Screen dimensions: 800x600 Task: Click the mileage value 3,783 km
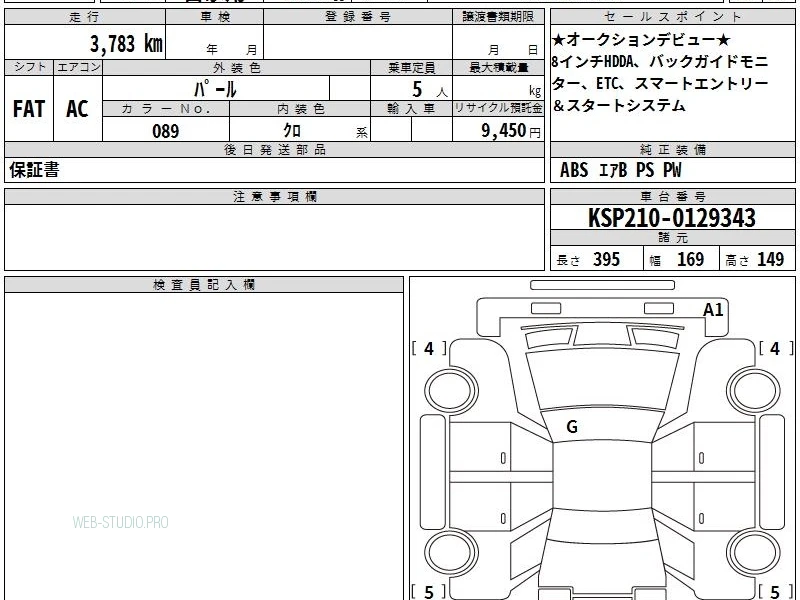[x=127, y=43]
